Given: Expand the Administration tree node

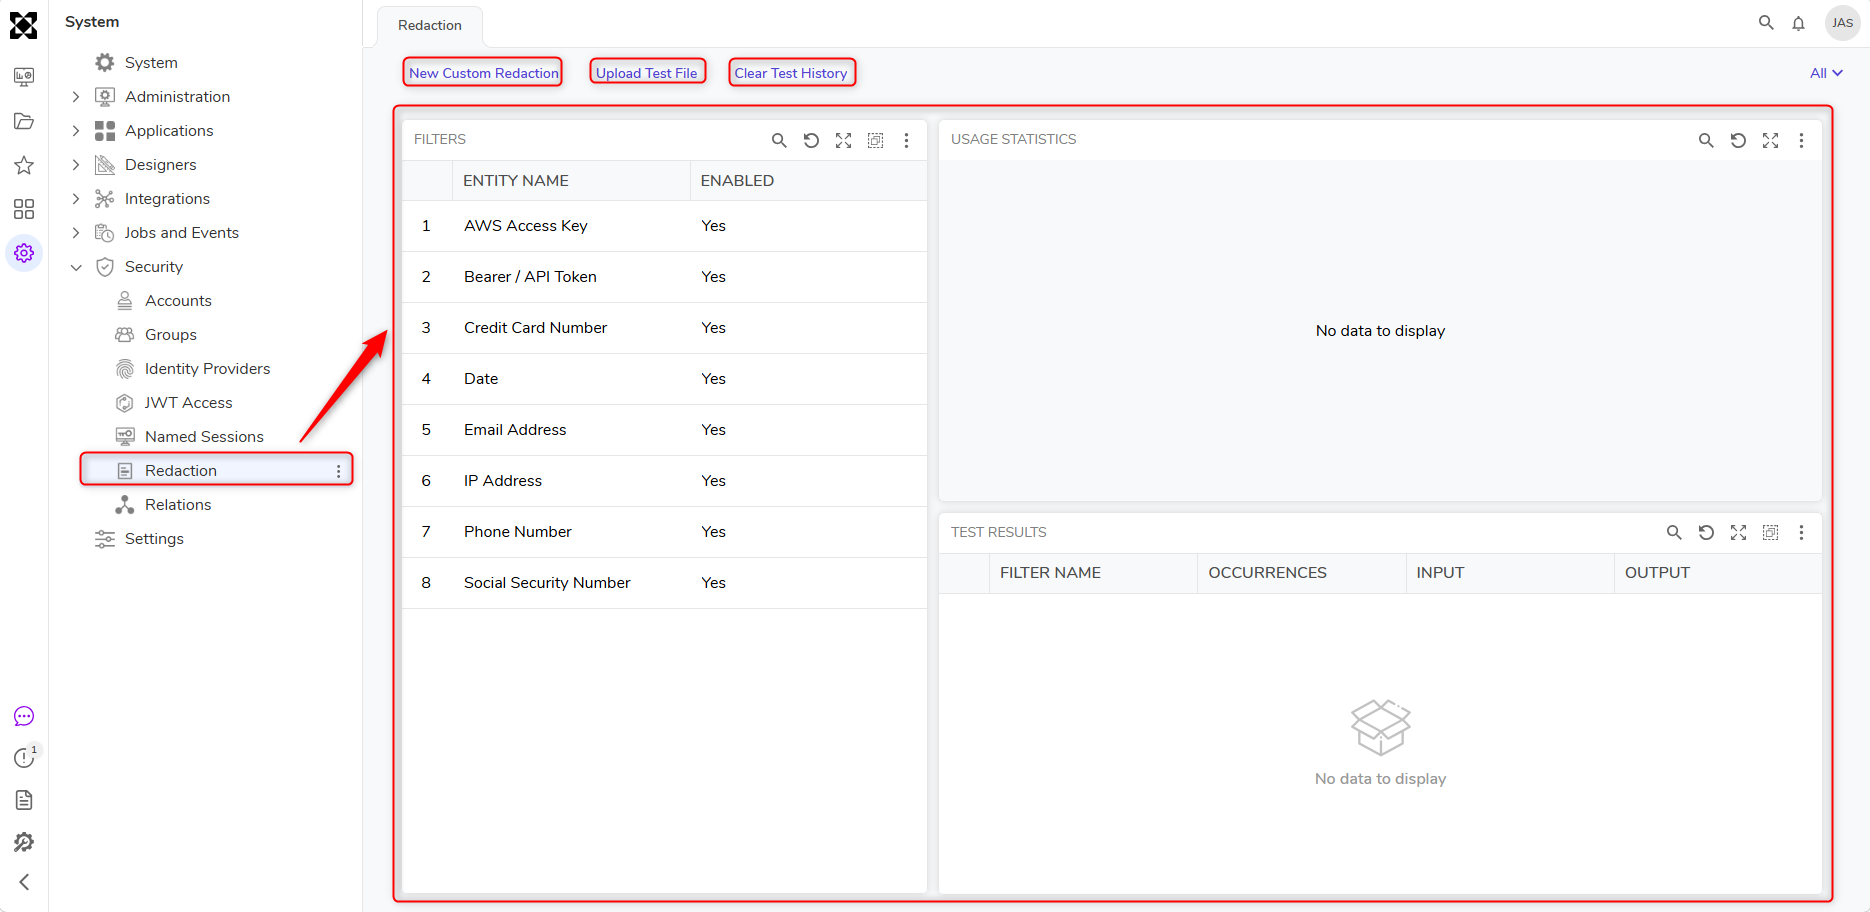Looking at the screenshot, I should [x=76, y=97].
